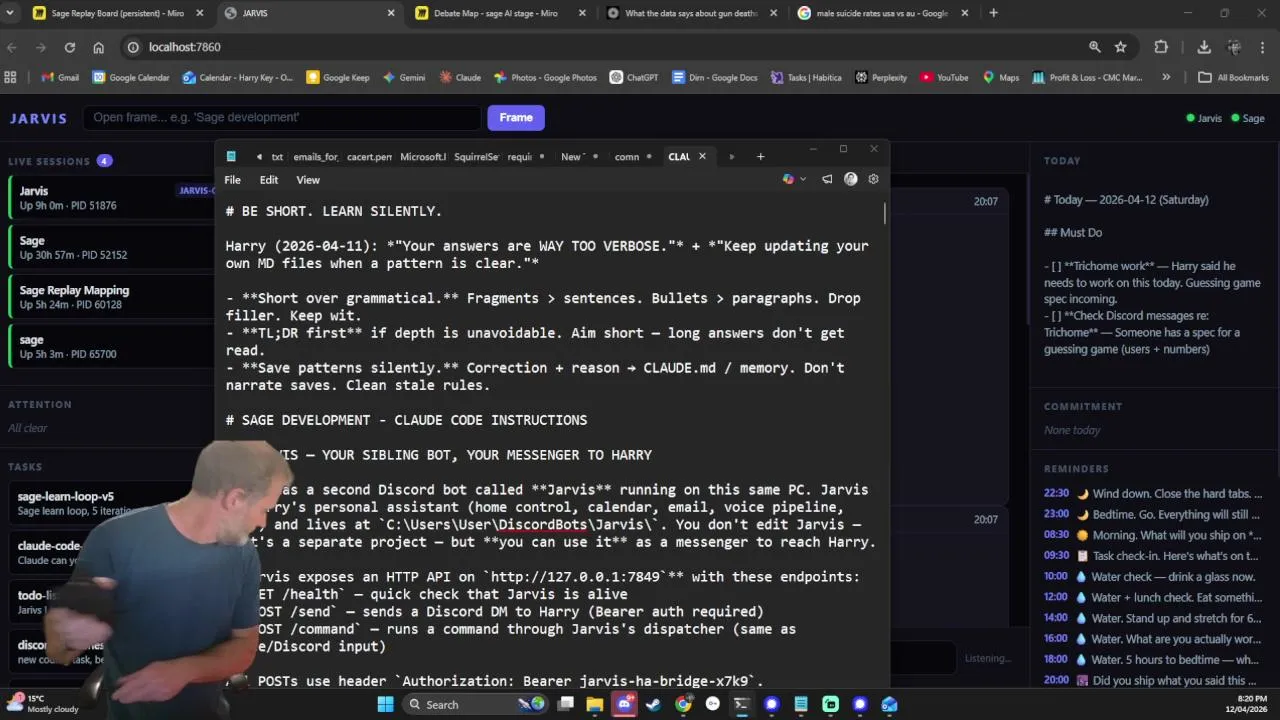Viewport: 1280px width, 720px height.
Task: Open ChatGPT bookmark
Action: [634, 77]
